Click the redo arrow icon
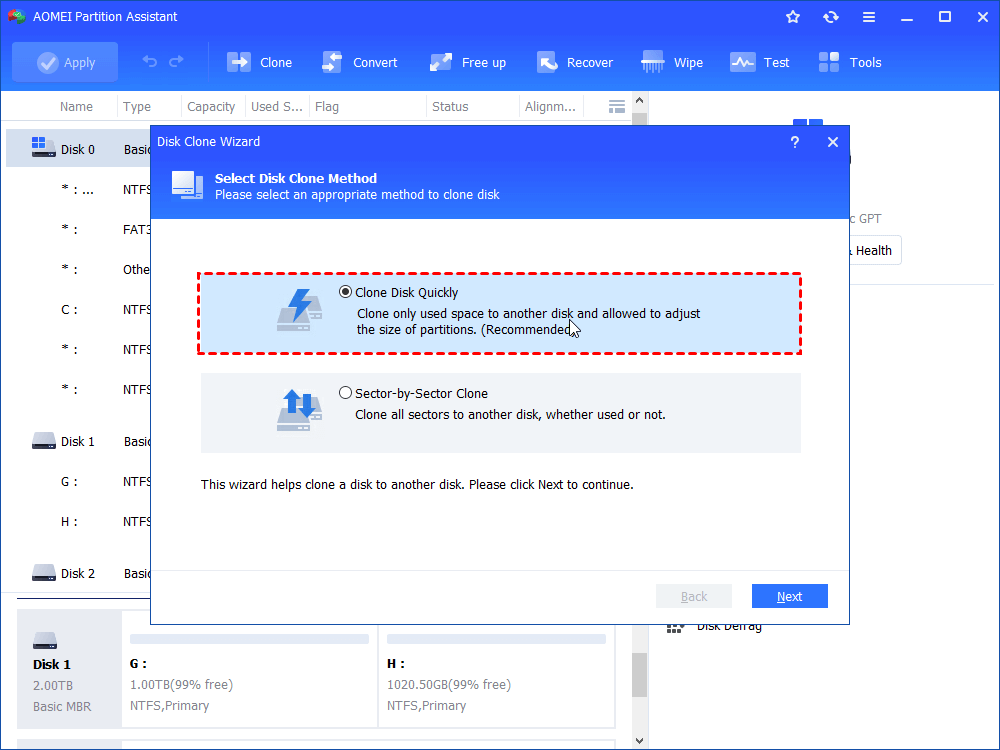Viewport: 1000px width, 750px height. 177,62
